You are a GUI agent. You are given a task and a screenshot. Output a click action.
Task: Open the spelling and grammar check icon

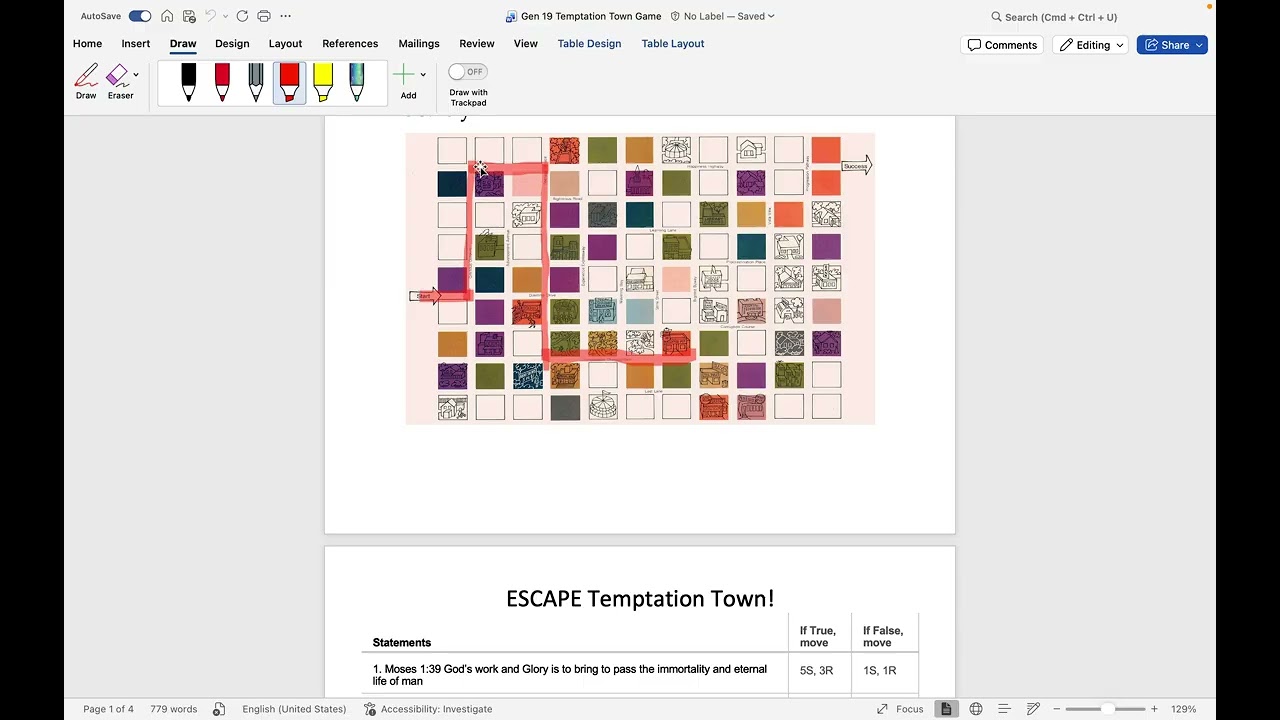(x=219, y=709)
